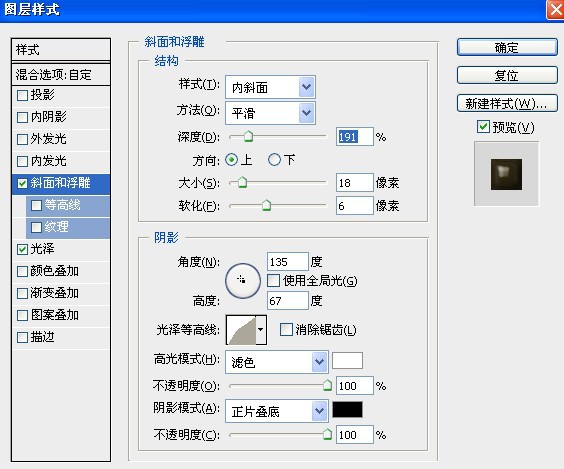564x469 pixels.
Task: Click the 软化 soften slider handle
Action: (x=266, y=205)
